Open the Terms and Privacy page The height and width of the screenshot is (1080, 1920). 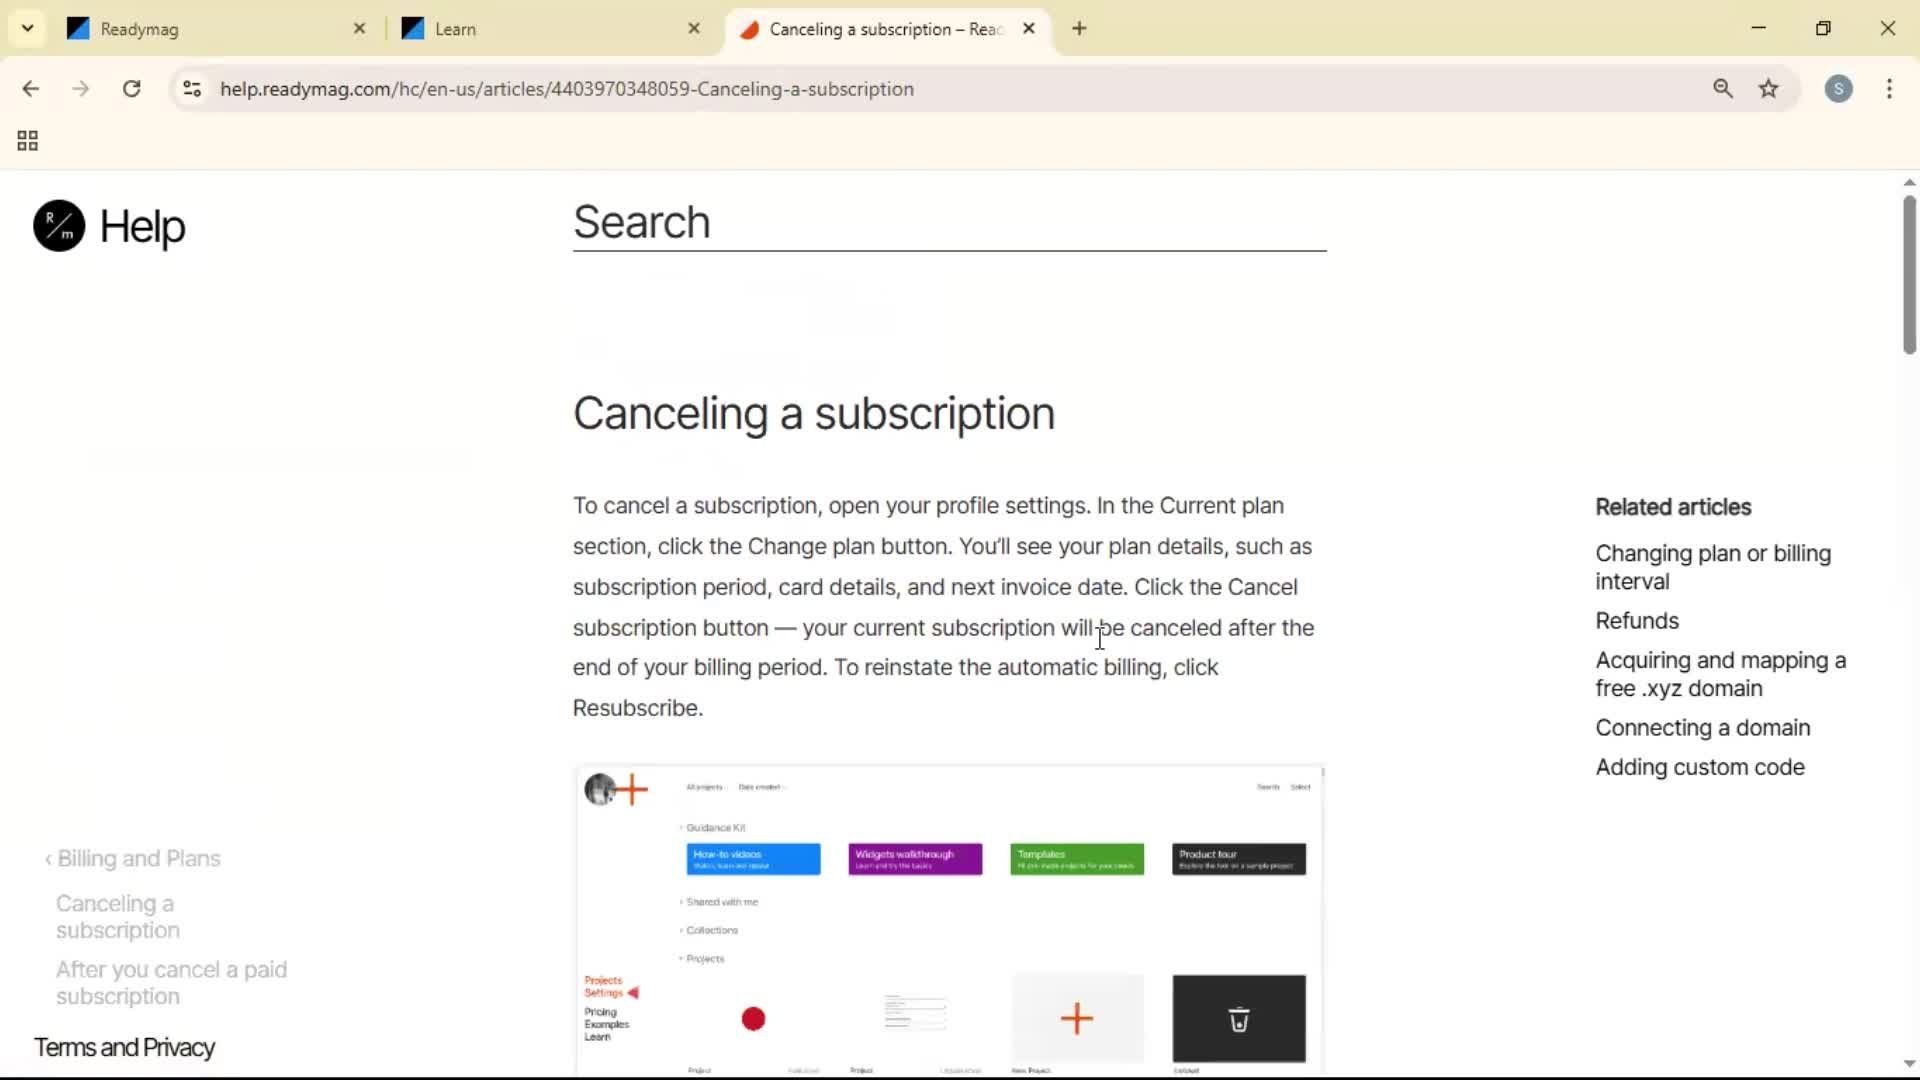point(124,1047)
